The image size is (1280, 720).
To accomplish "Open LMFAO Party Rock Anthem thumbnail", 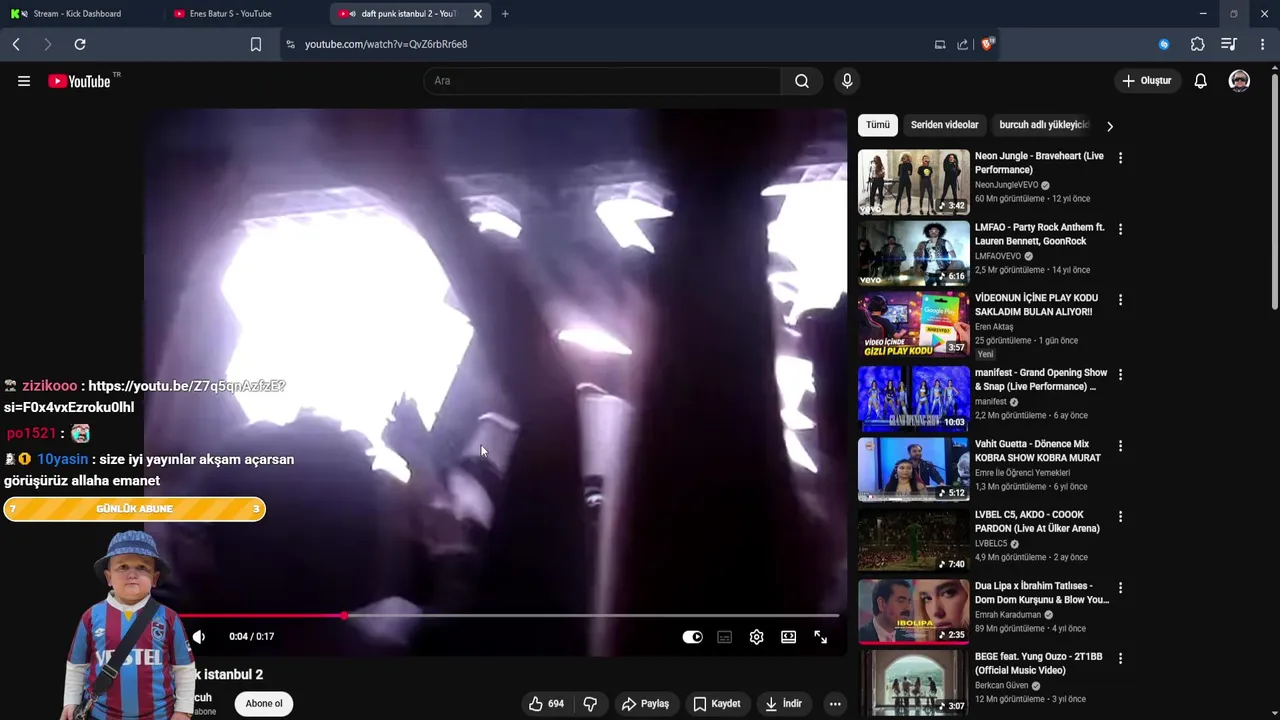I will click(914, 253).
